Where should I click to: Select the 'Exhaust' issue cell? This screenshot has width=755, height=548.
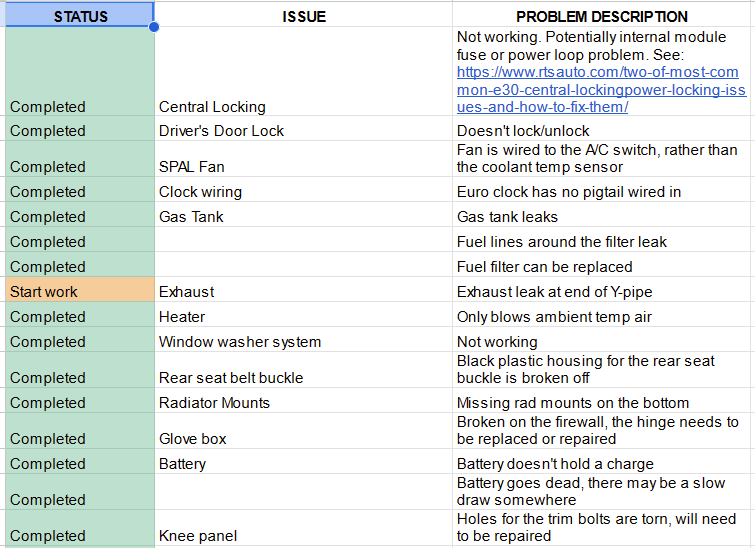click(187, 292)
